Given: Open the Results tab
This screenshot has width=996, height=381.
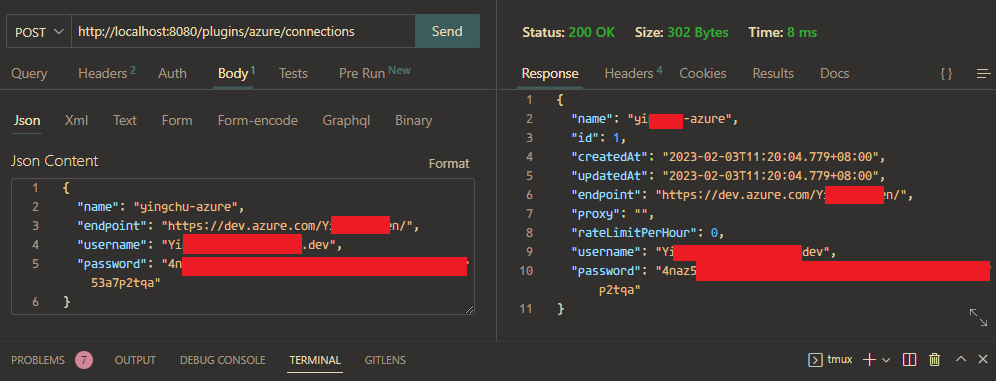Looking at the screenshot, I should click(x=773, y=74).
